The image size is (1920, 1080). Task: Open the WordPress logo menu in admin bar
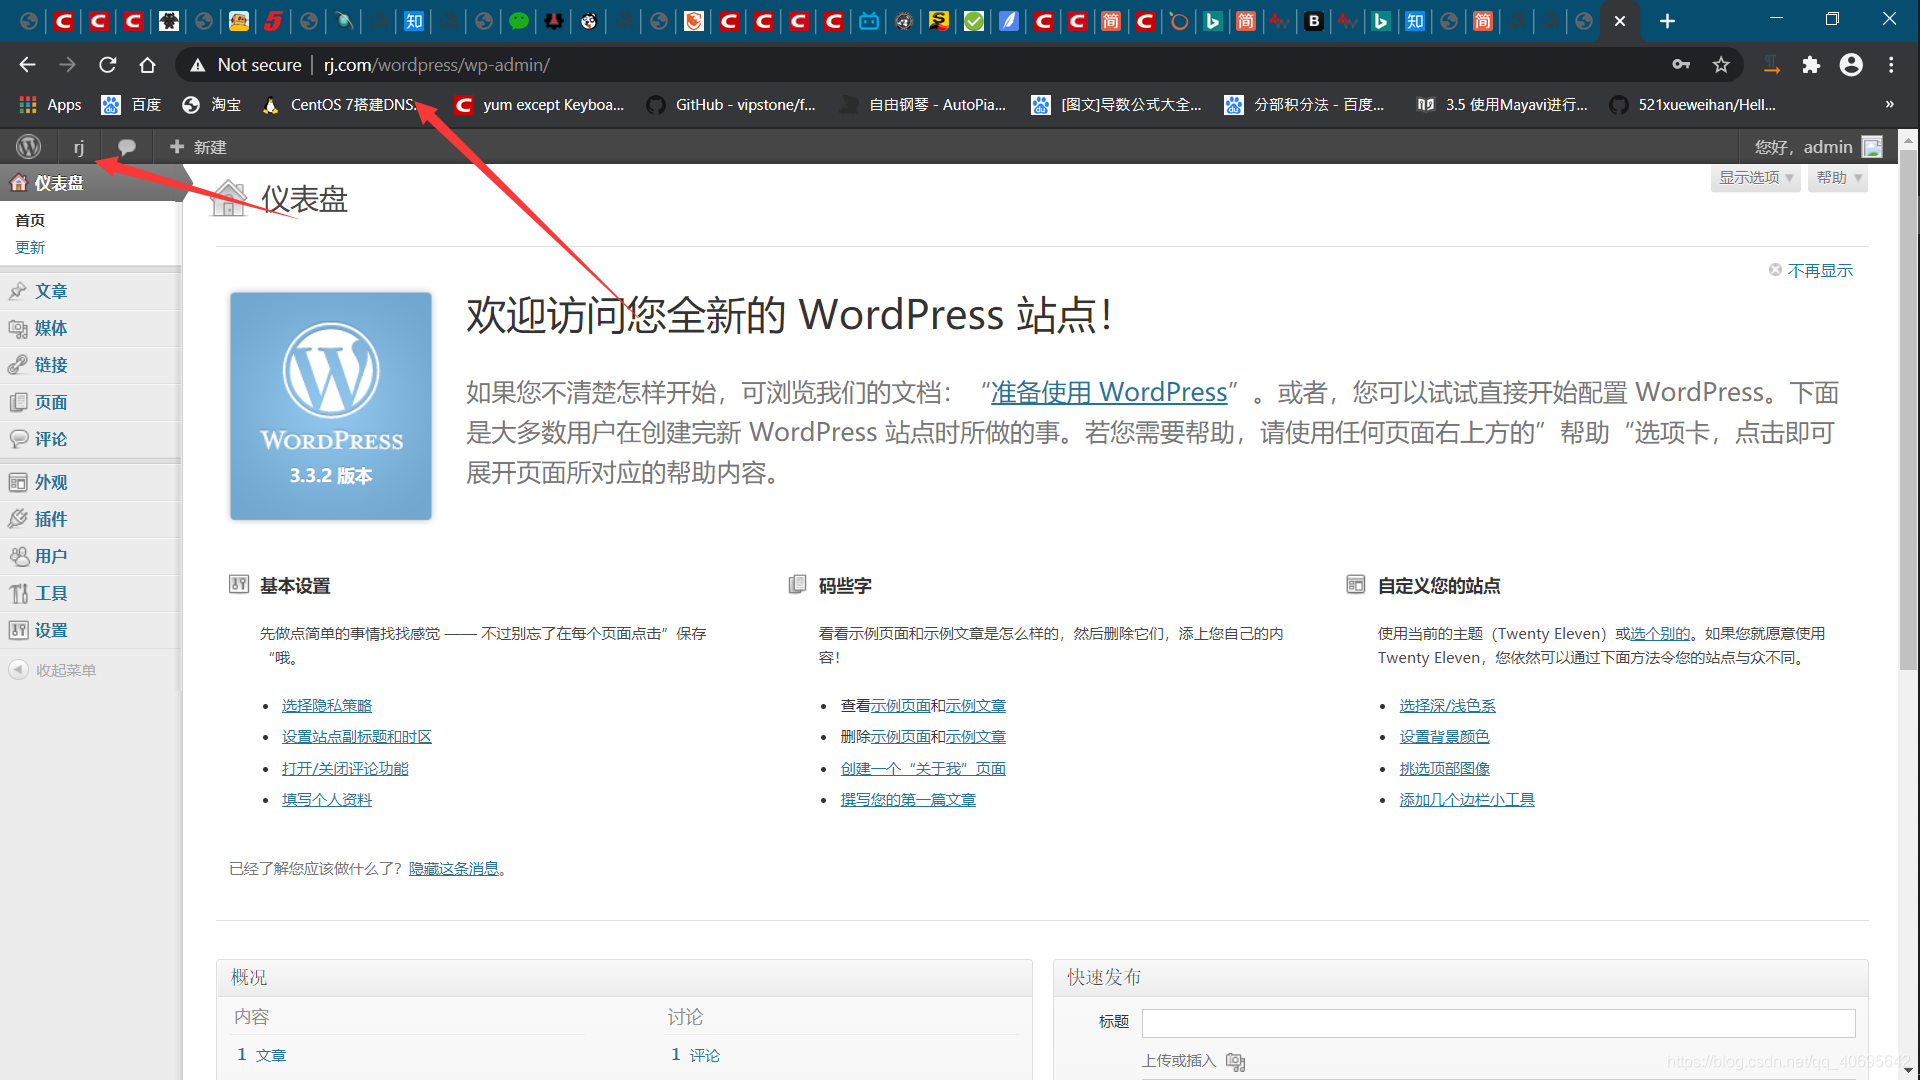(28, 147)
